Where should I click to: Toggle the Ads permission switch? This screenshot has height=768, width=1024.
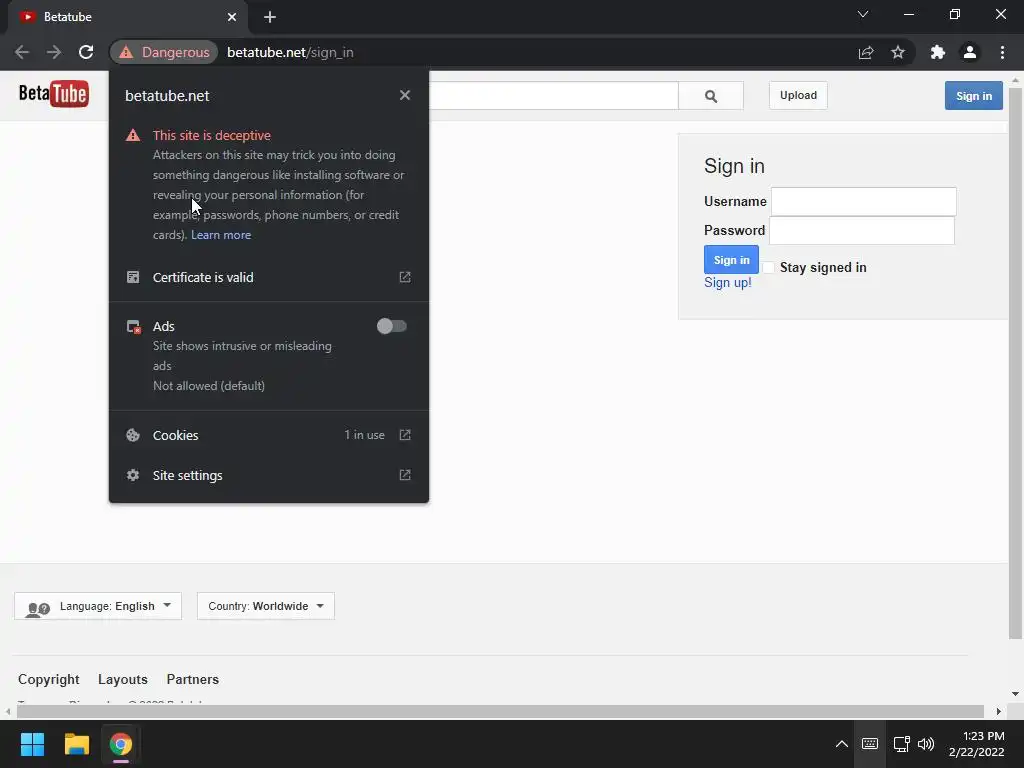point(392,326)
